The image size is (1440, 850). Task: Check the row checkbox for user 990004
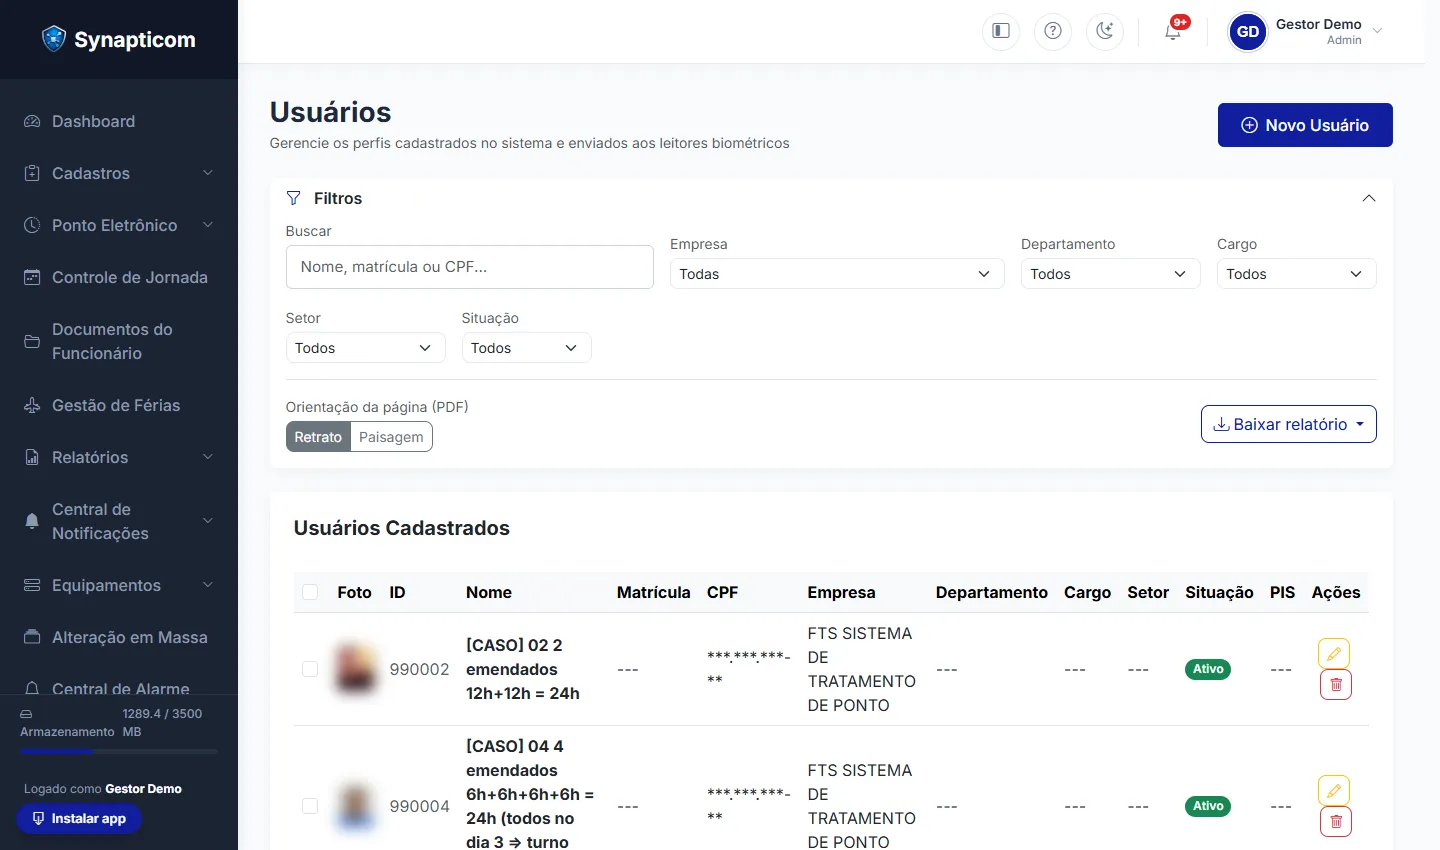pyautogui.click(x=310, y=806)
